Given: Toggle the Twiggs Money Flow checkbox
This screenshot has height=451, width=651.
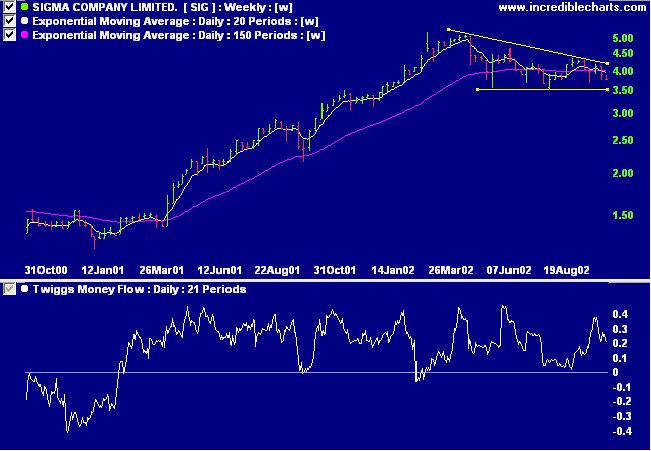Looking at the screenshot, I should (x=9, y=289).
